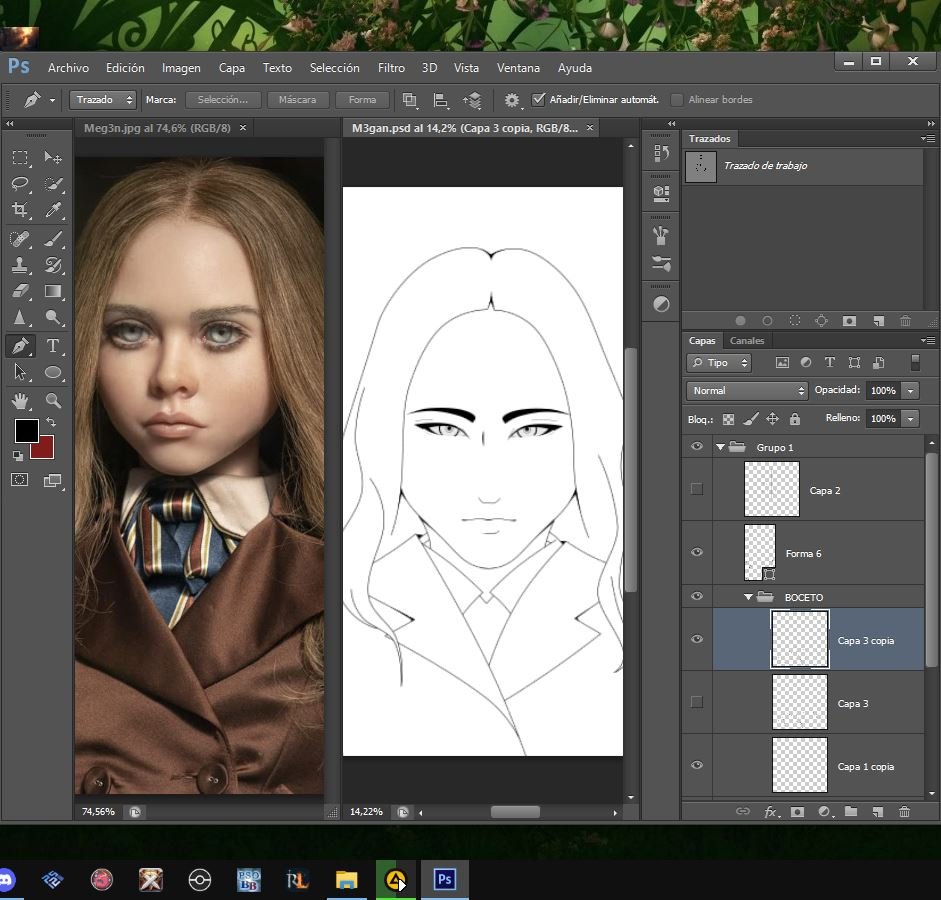Select the Dodge tool
941x900 pixels.
click(x=53, y=317)
